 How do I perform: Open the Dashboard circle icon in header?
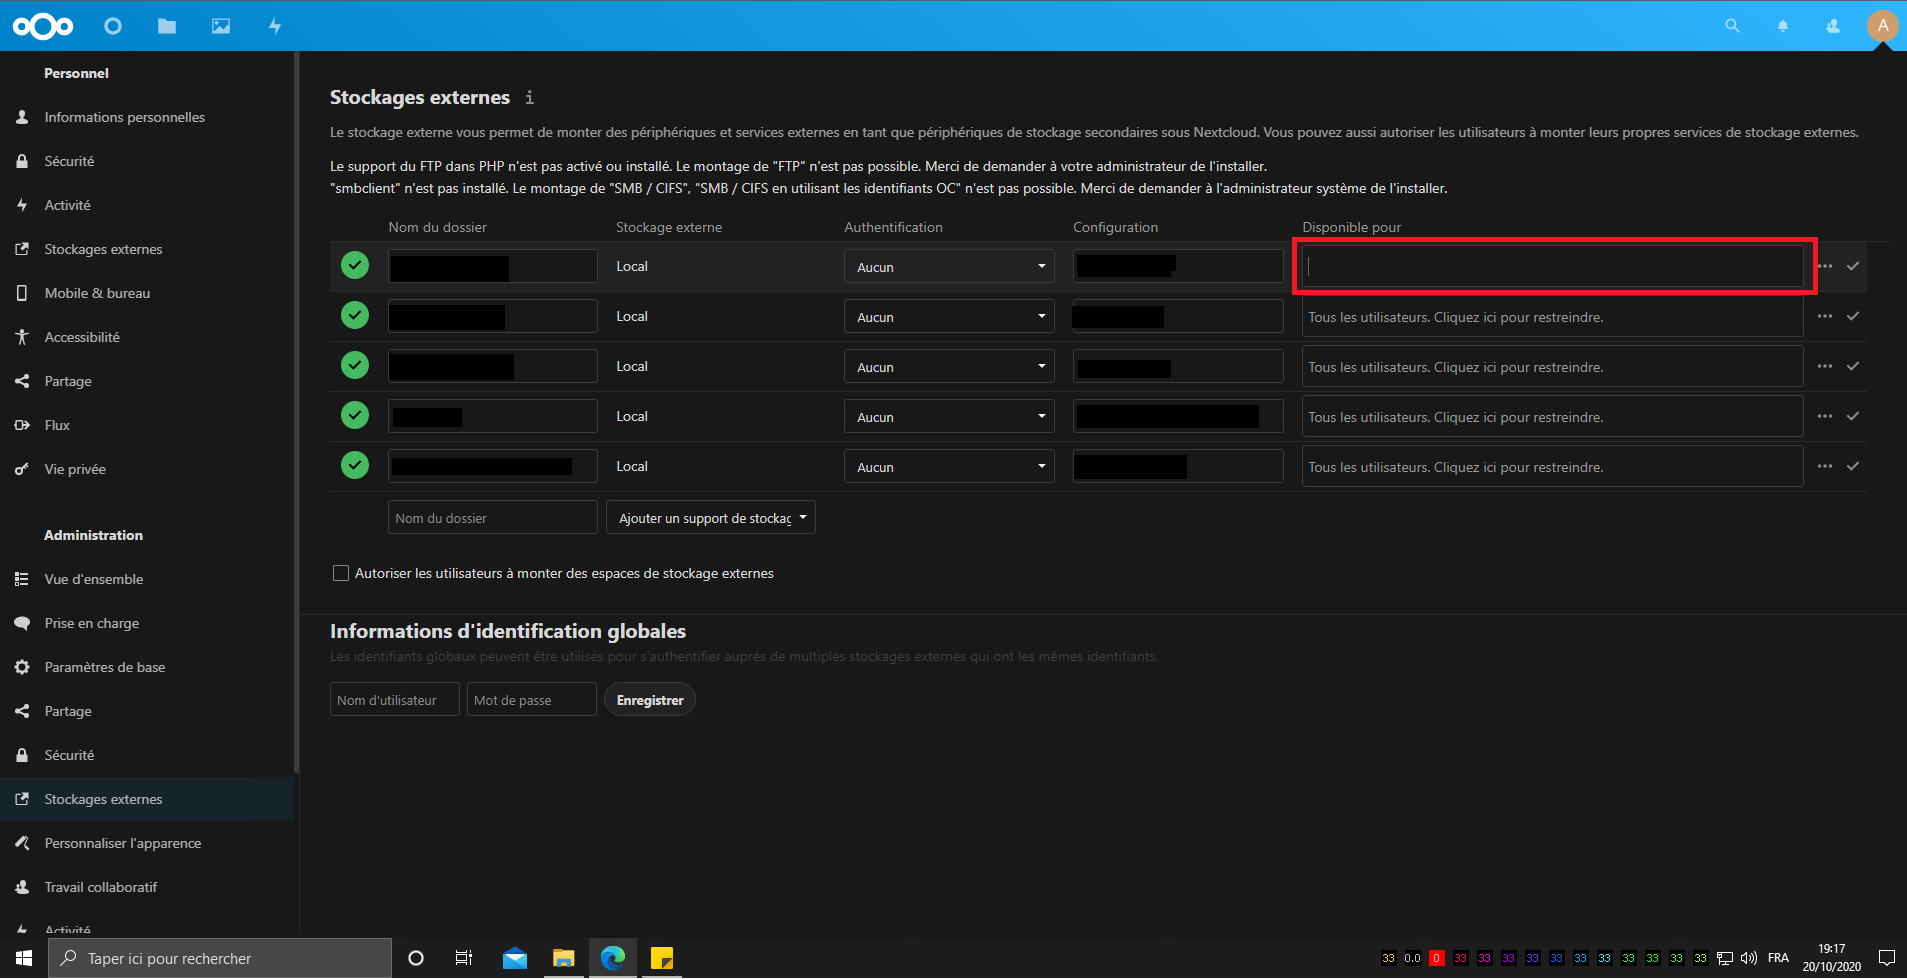tap(113, 26)
